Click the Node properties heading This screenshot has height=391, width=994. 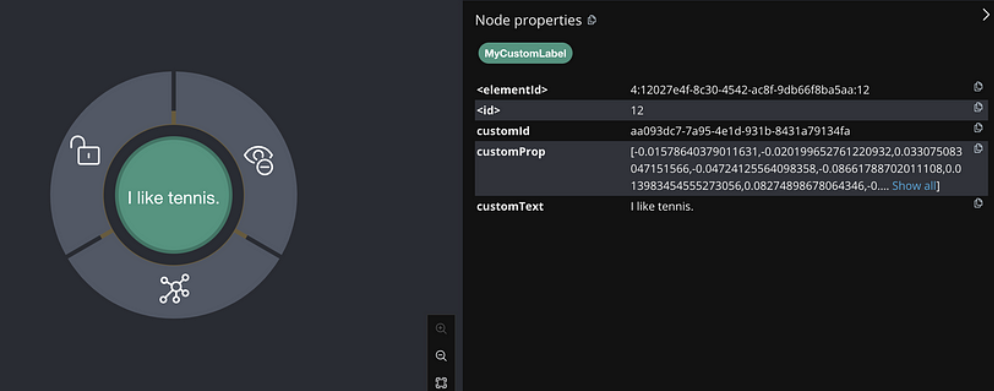(528, 20)
